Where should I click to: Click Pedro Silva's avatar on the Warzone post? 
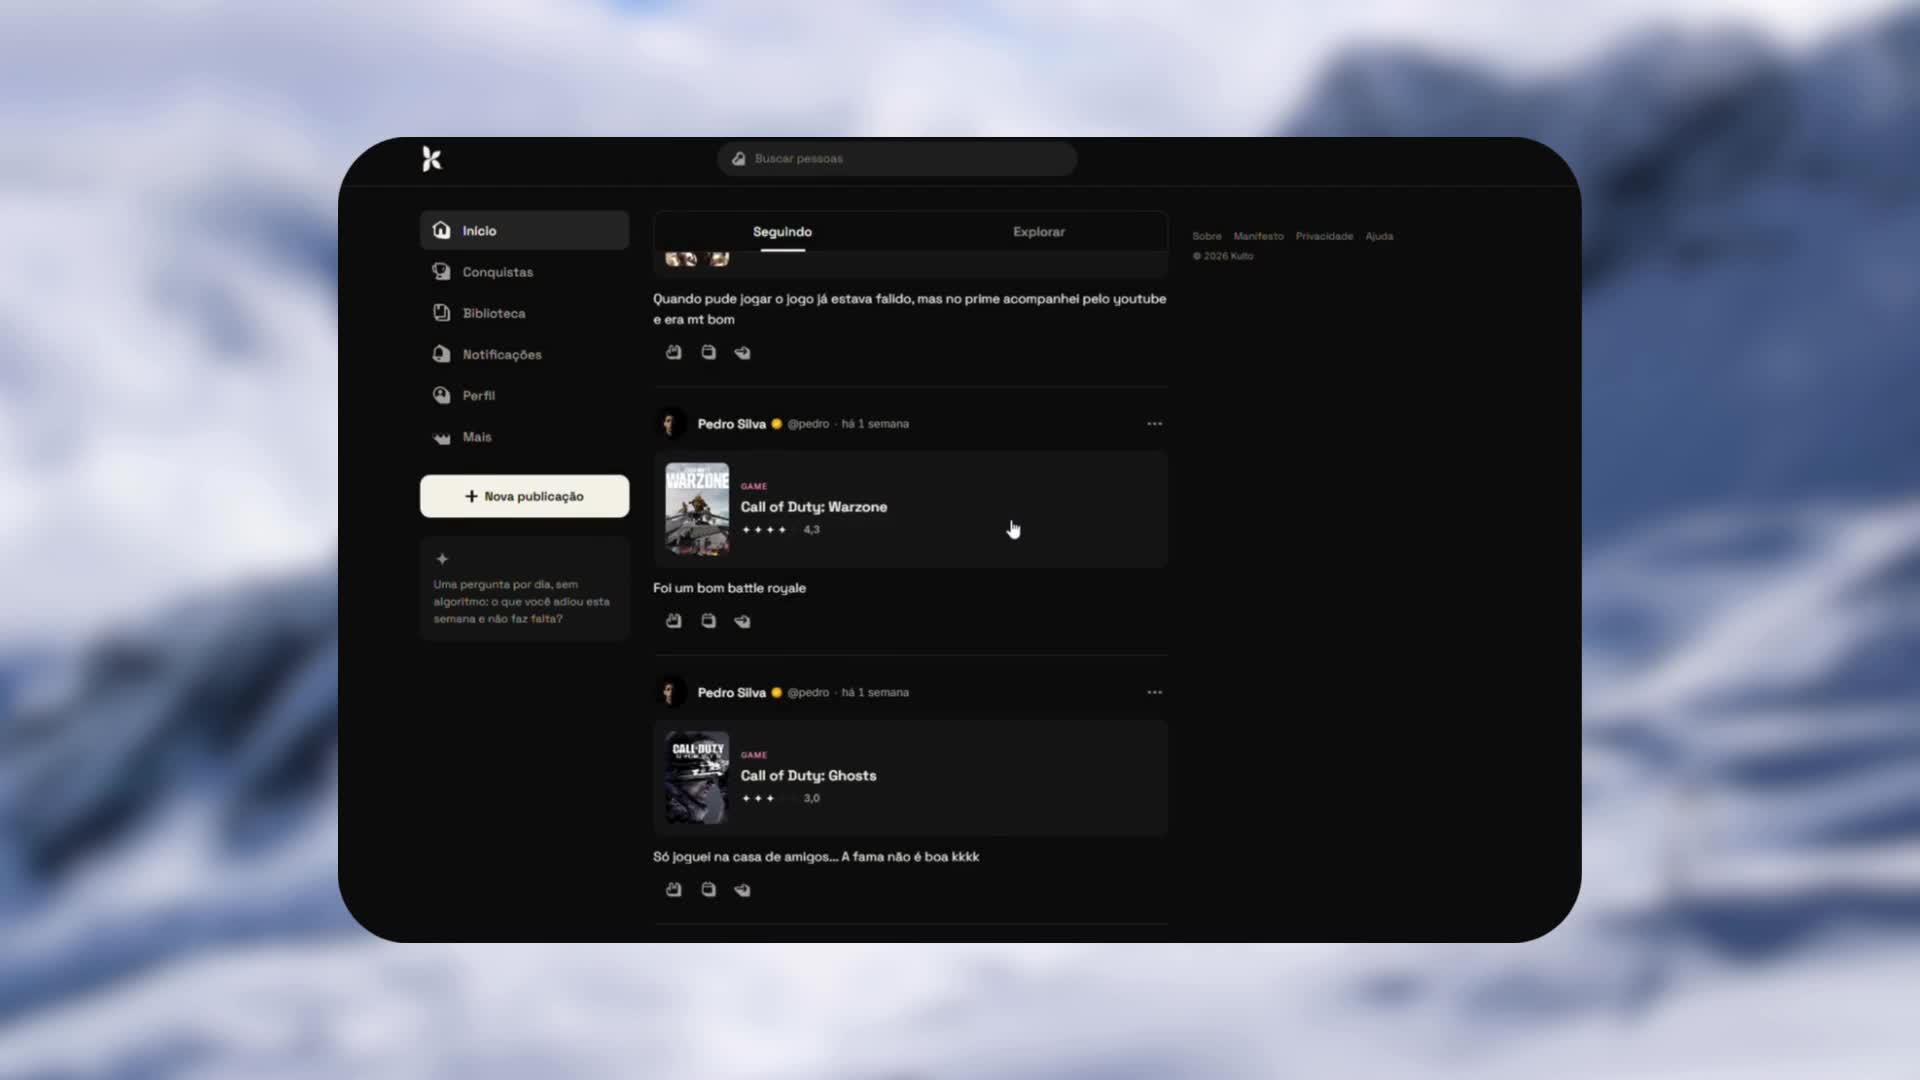(670, 424)
